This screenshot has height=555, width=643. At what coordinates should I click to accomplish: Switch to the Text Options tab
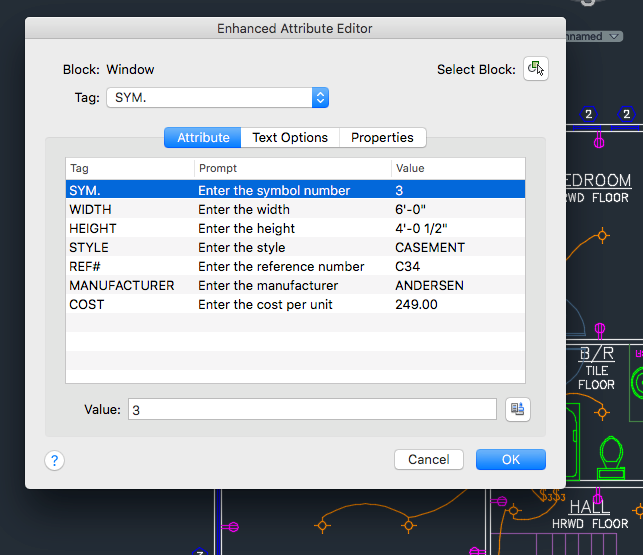click(x=290, y=137)
